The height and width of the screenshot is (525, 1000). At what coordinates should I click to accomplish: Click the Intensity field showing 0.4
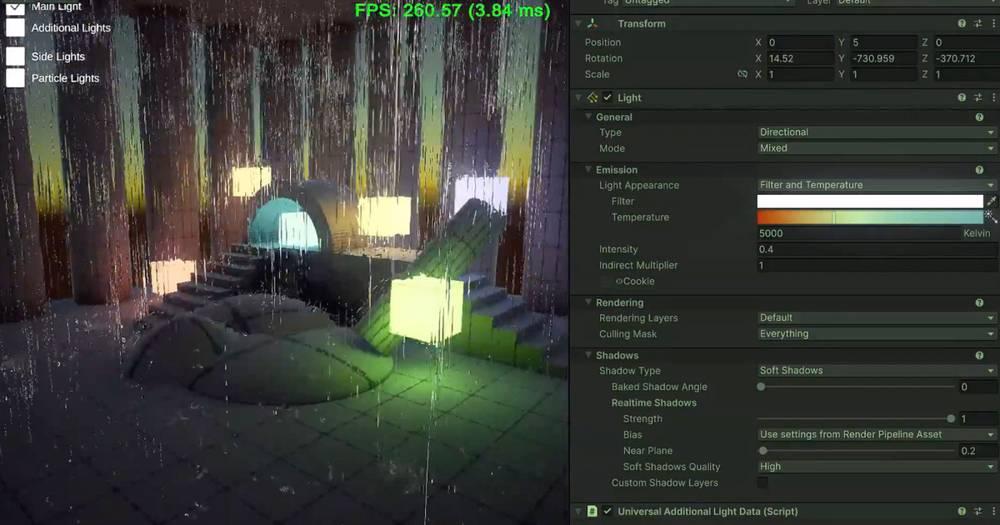pyautogui.click(x=877, y=249)
